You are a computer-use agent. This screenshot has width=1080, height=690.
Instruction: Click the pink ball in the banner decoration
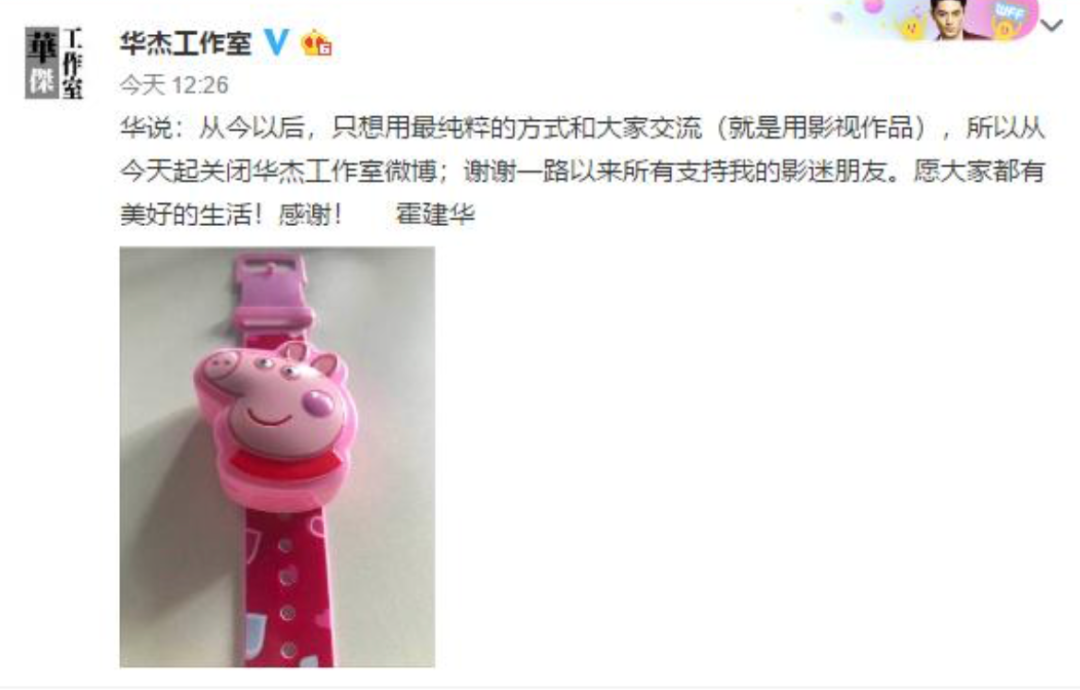coord(873,6)
